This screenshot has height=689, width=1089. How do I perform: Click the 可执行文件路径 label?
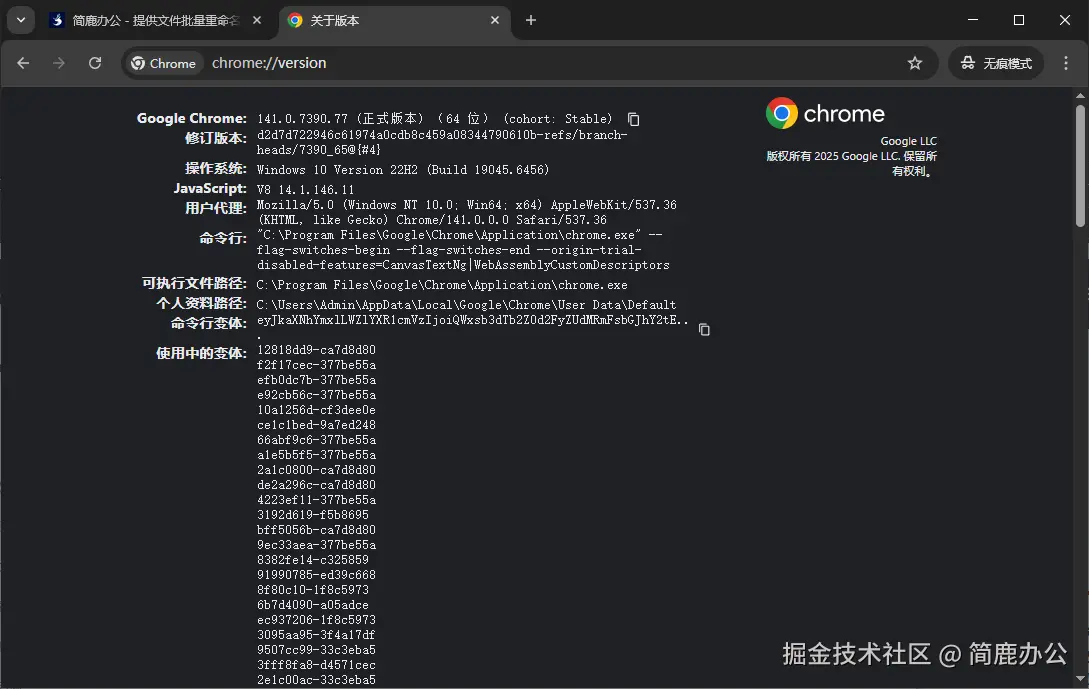click(194, 283)
